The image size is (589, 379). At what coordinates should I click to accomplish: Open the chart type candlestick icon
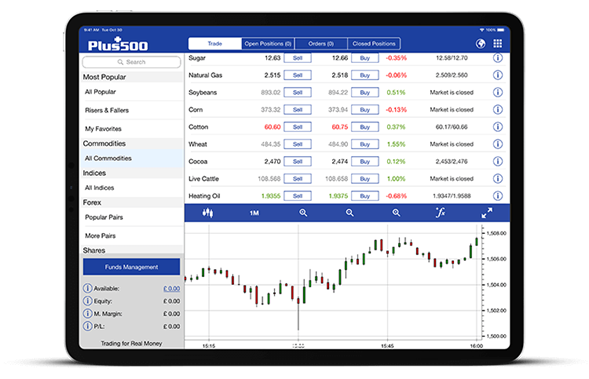pyautogui.click(x=208, y=213)
